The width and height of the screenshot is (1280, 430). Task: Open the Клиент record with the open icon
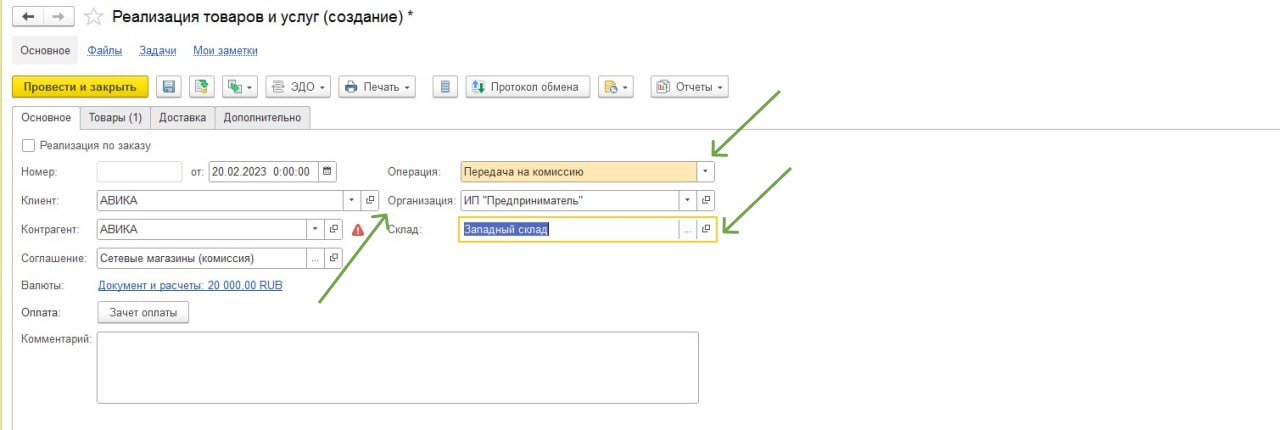[369, 200]
